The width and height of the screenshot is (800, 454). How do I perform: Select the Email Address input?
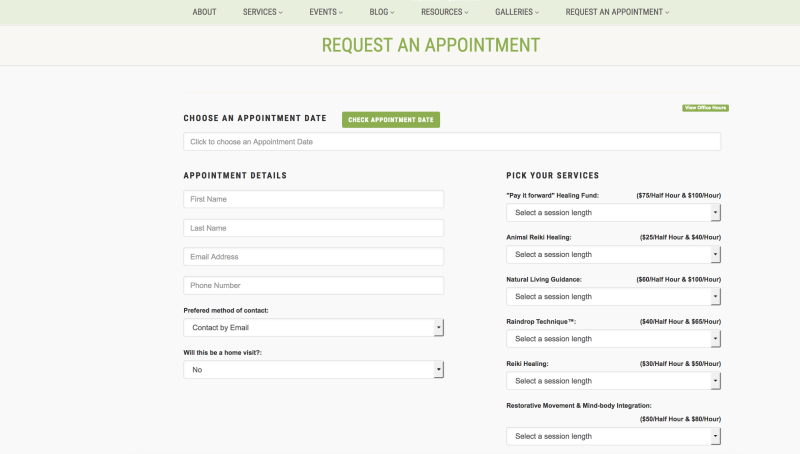(x=314, y=257)
